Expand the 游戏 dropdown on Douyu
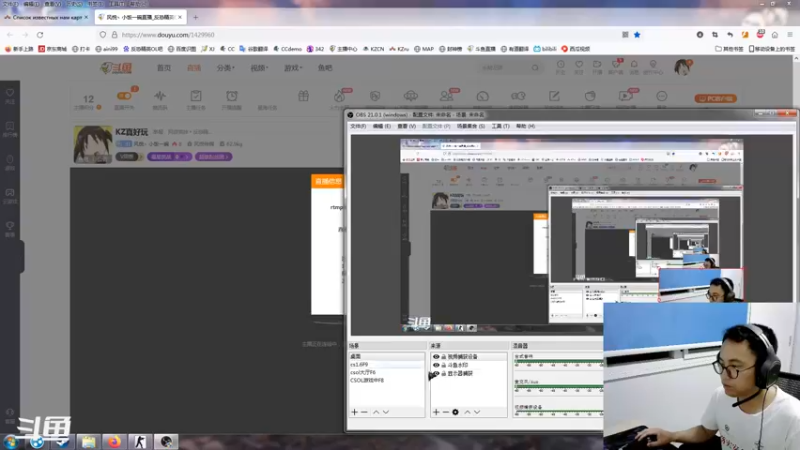Viewport: 800px width, 450px height. [293, 68]
